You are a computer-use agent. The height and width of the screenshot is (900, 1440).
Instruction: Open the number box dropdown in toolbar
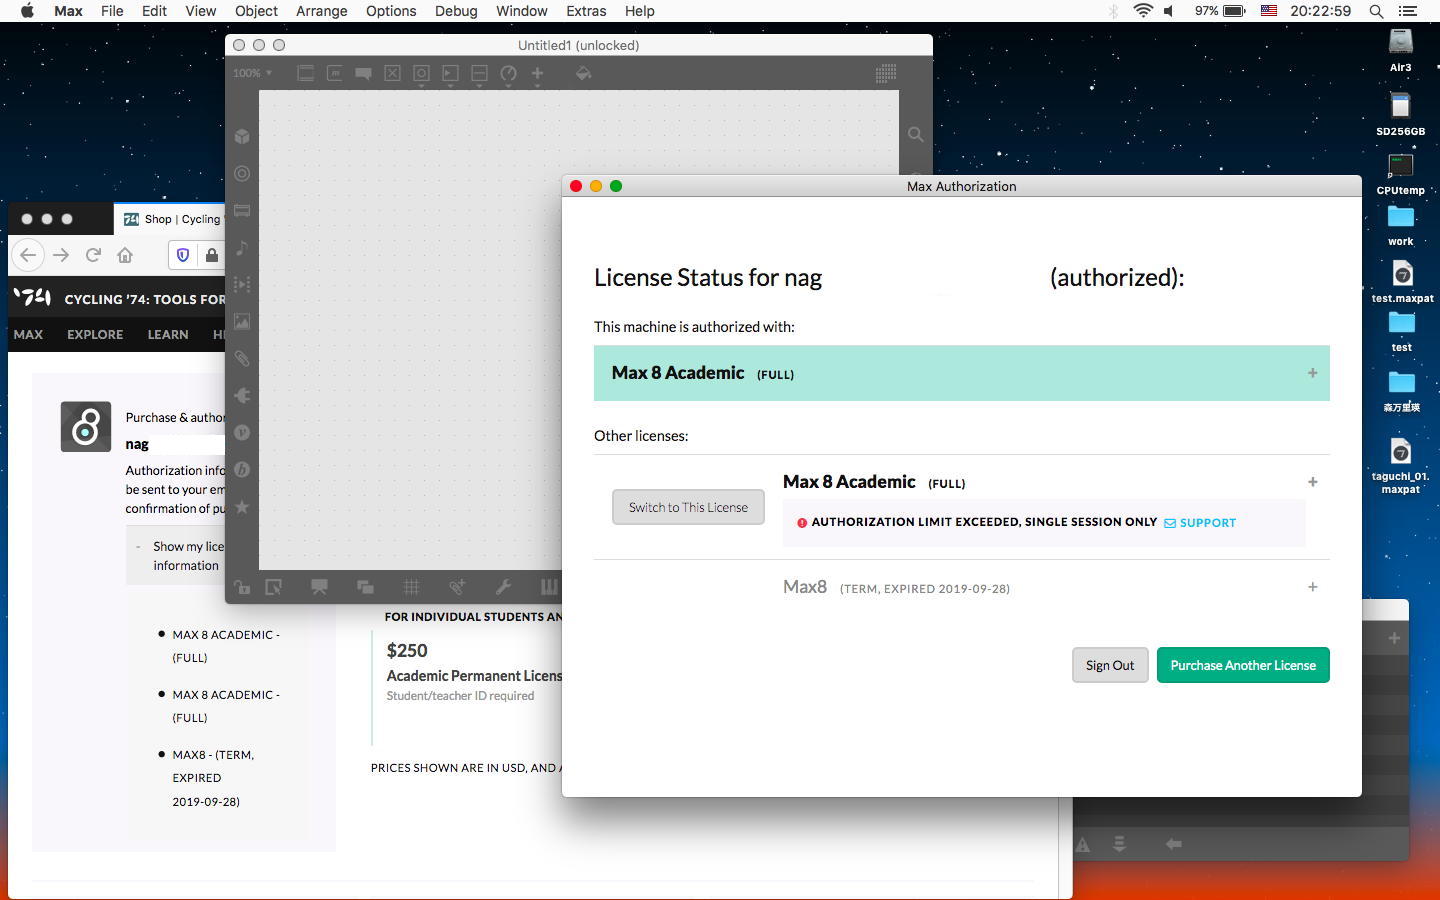[450, 74]
